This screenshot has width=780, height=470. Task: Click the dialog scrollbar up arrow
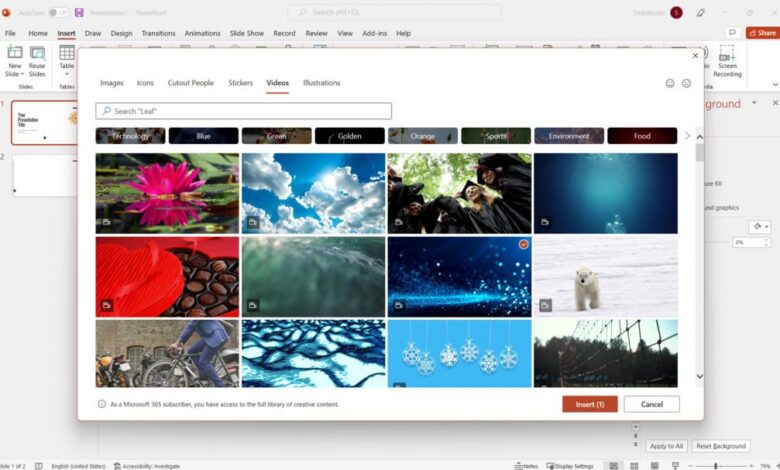click(x=699, y=137)
